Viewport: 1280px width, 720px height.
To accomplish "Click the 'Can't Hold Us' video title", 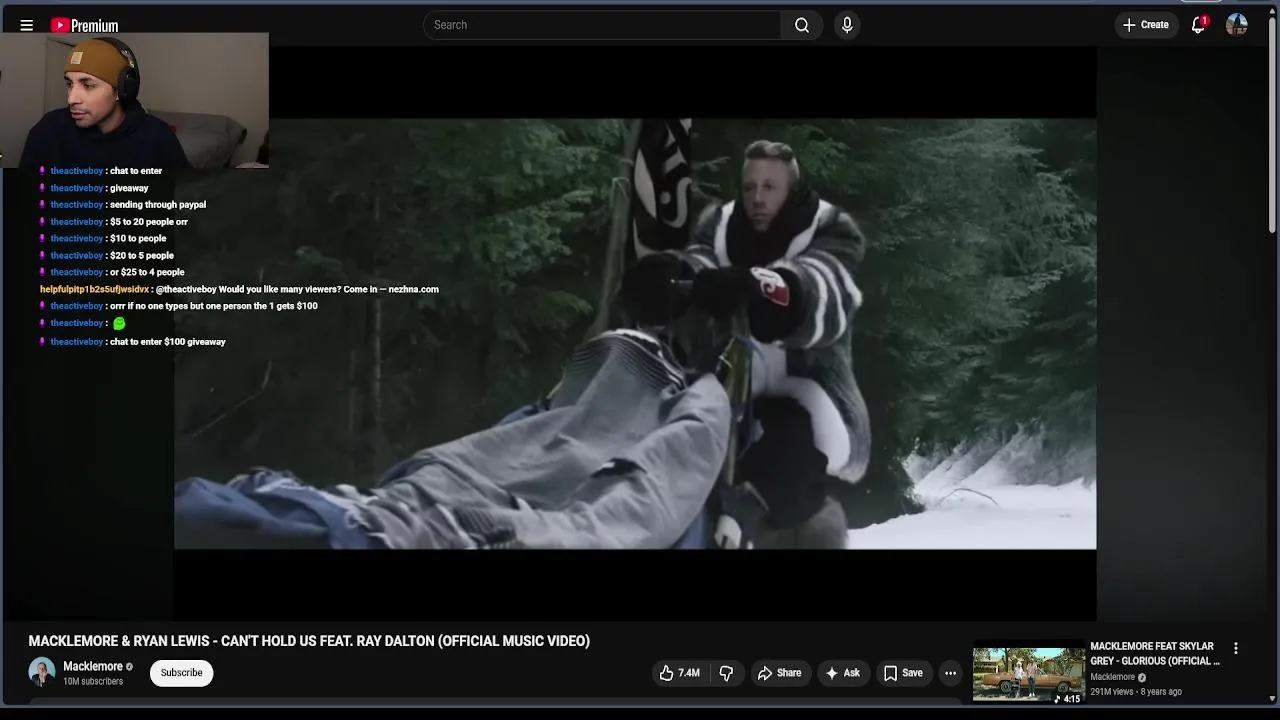I will click(x=309, y=641).
